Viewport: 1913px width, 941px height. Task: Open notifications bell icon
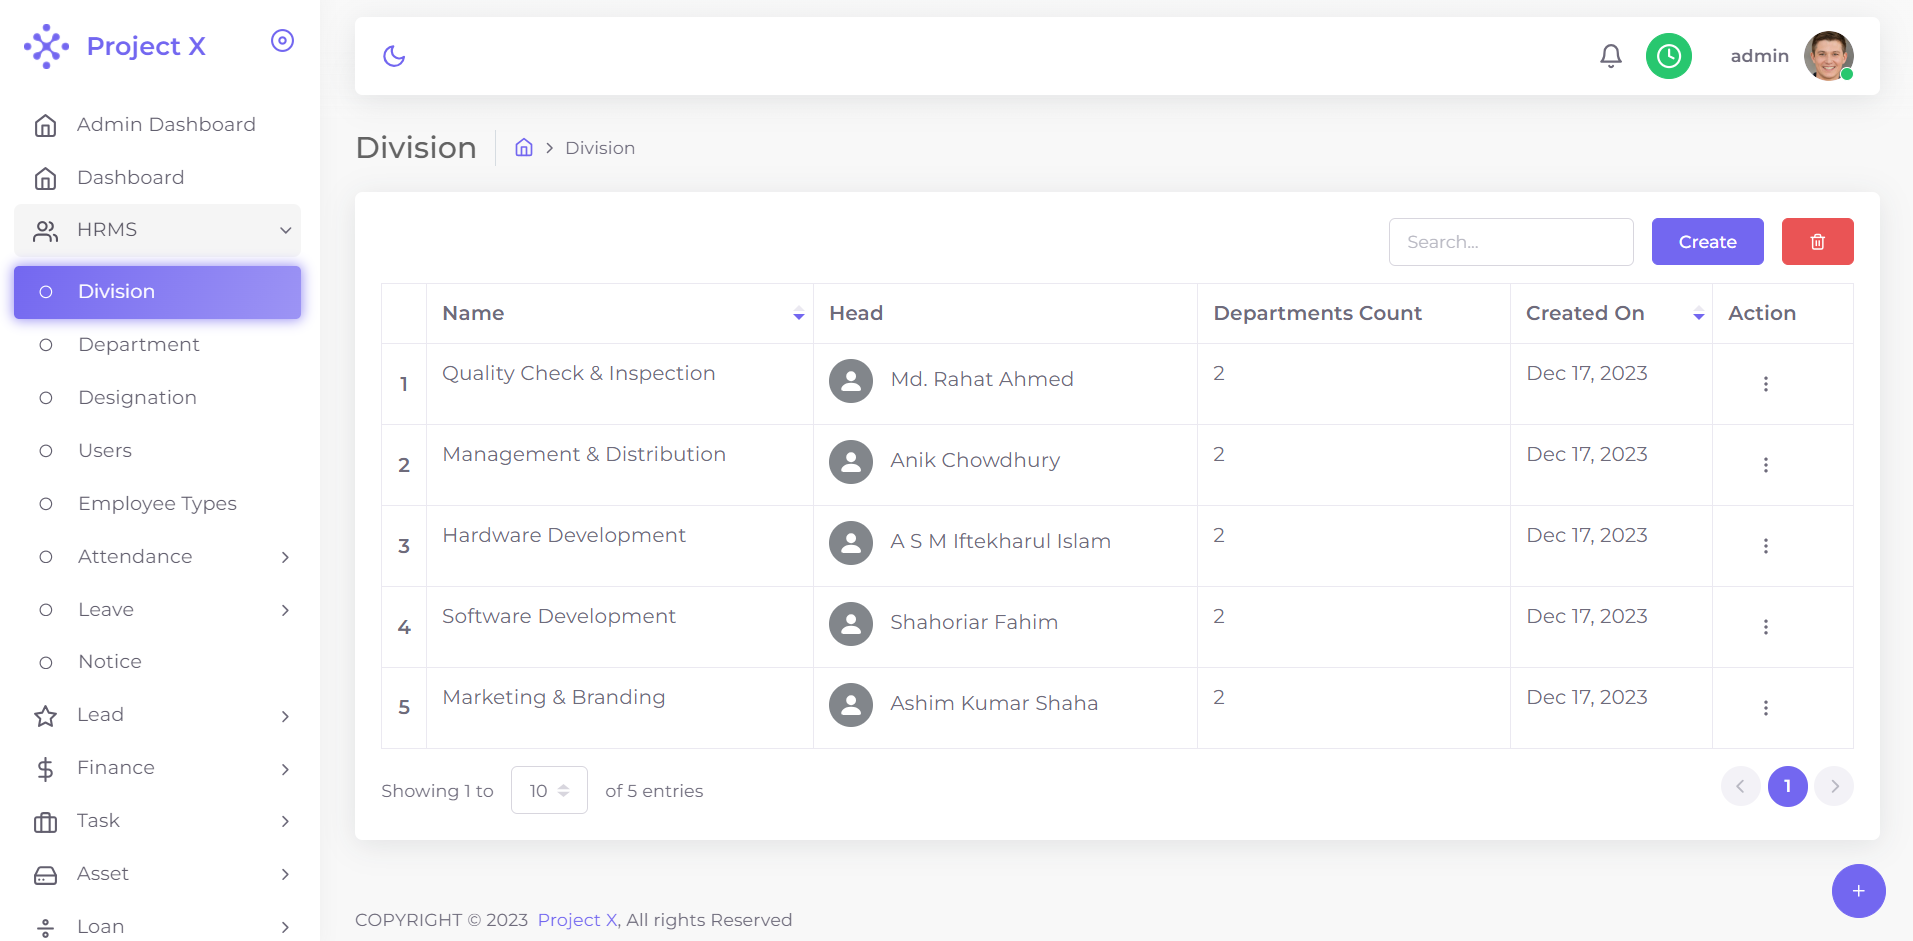[x=1611, y=56]
